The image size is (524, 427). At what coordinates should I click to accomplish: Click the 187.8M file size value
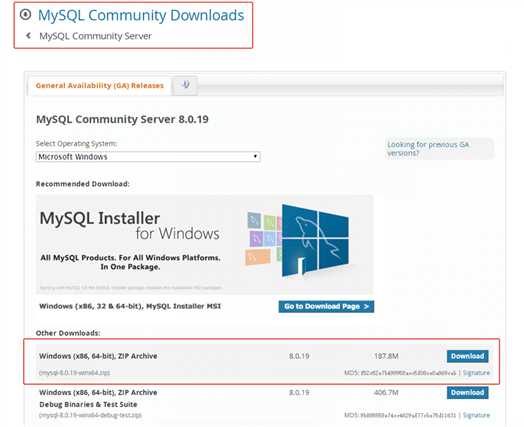click(386, 356)
